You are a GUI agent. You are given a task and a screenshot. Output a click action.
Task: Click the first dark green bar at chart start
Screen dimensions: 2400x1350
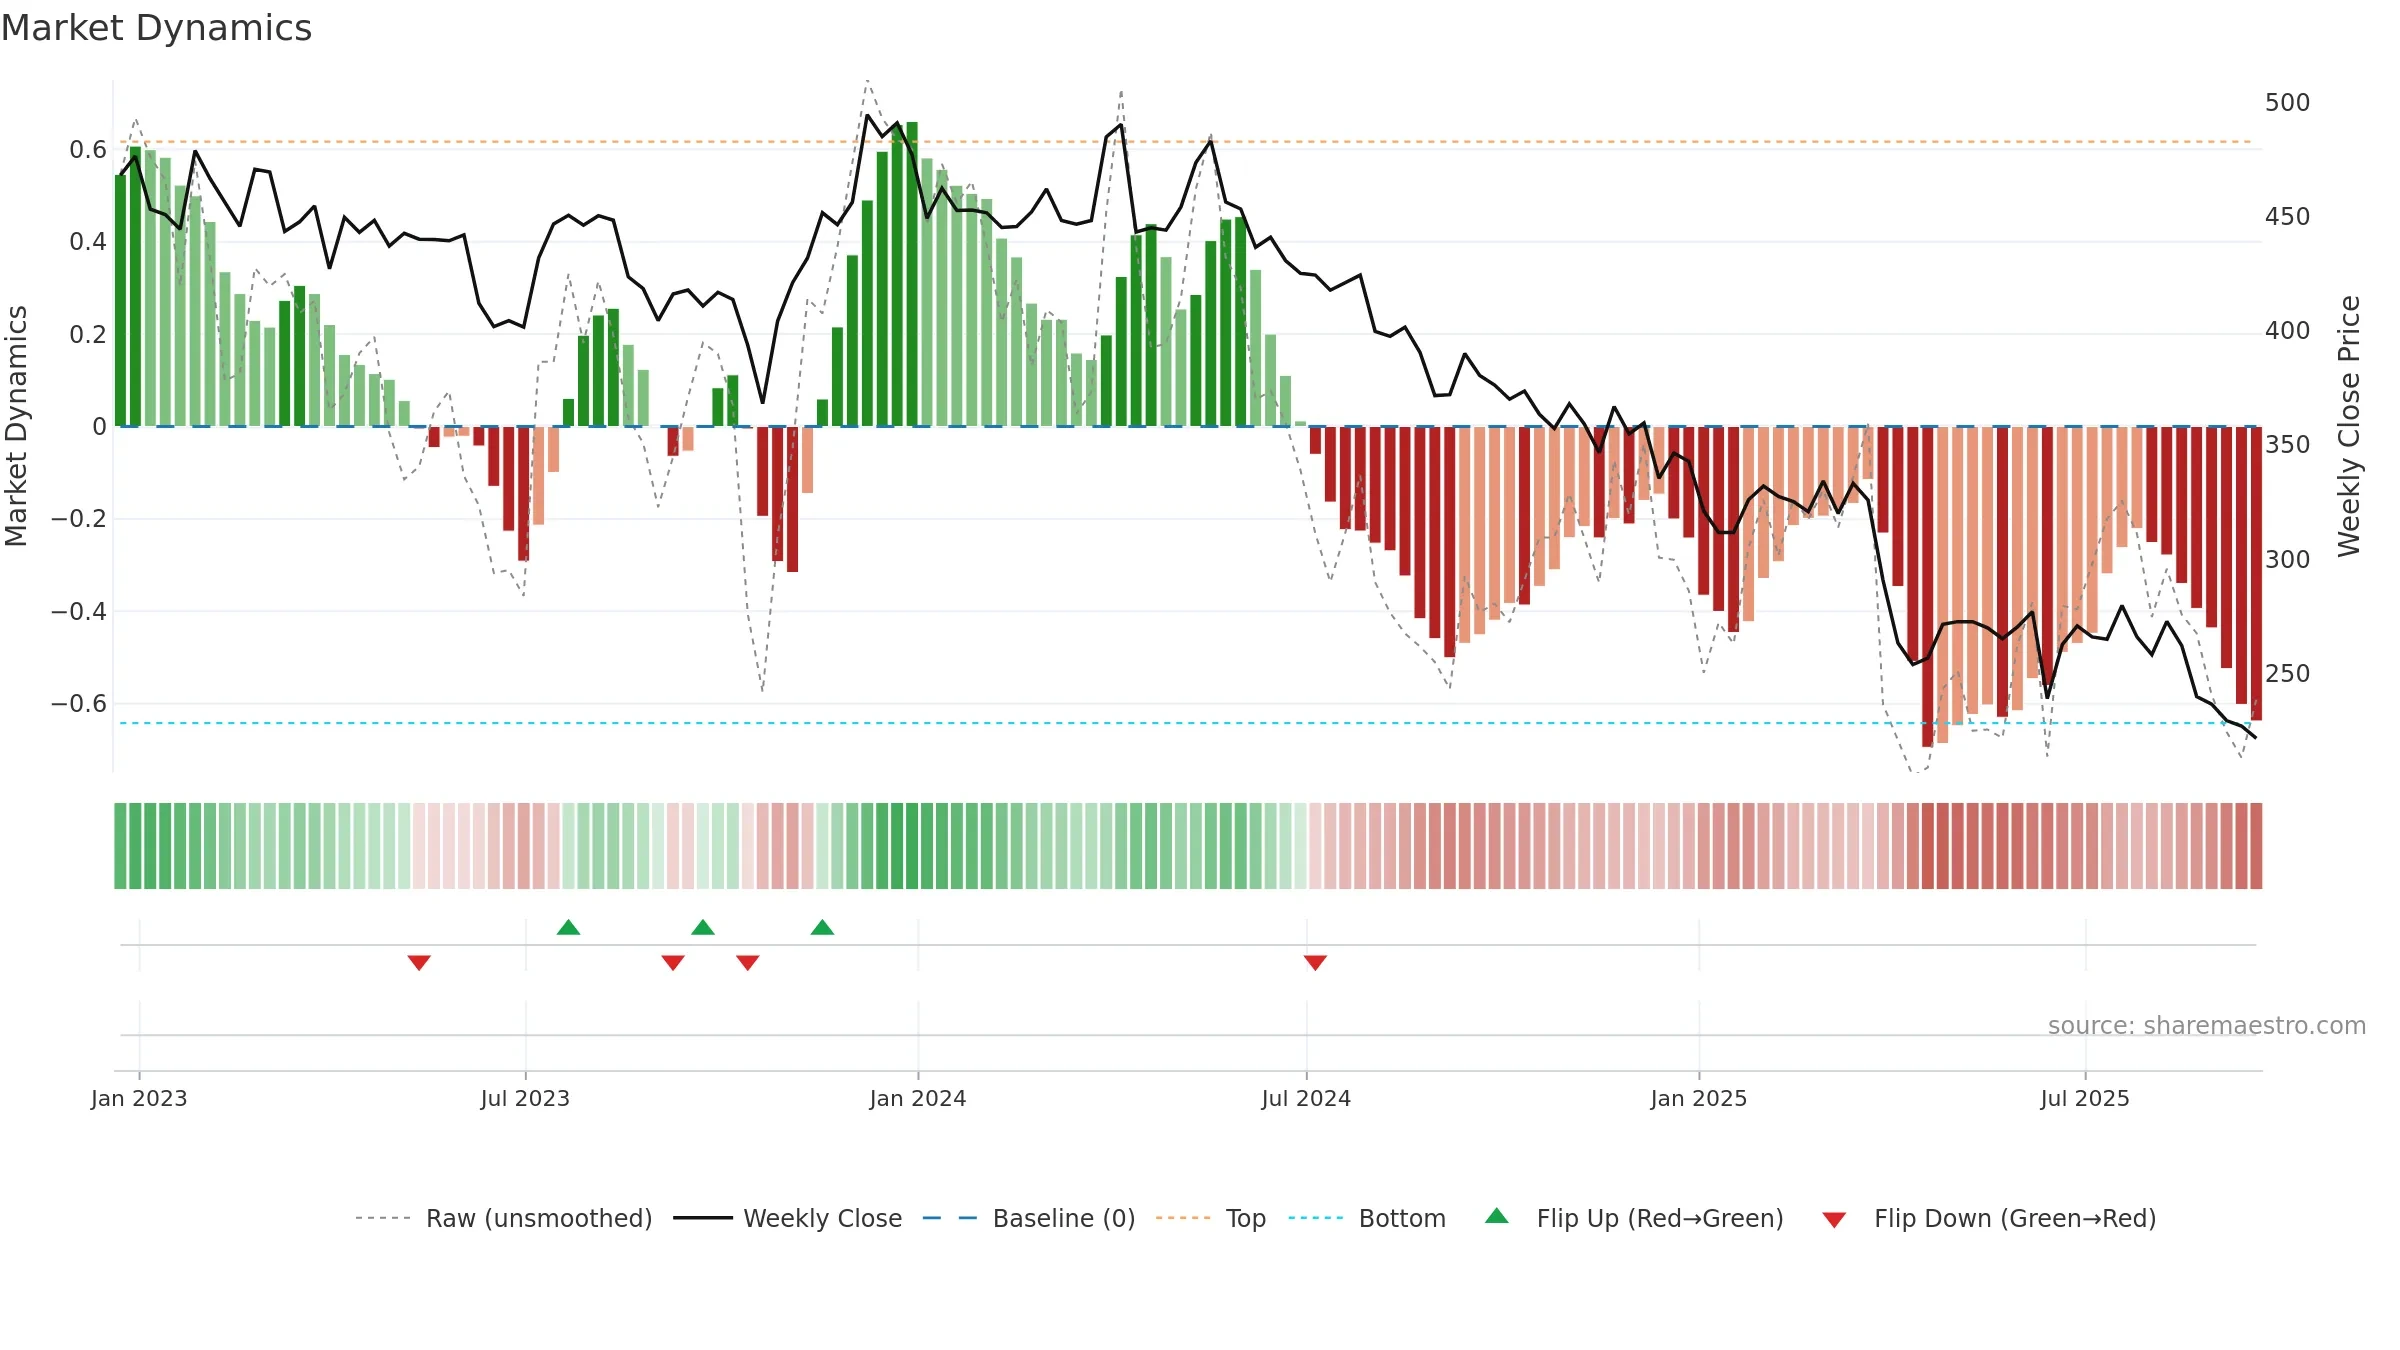(x=120, y=301)
